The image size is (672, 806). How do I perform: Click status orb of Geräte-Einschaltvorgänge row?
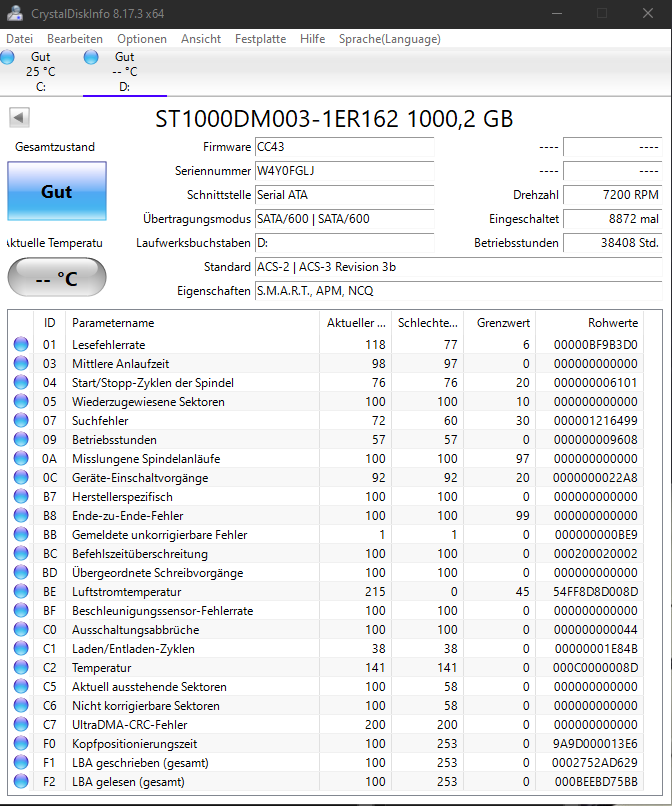click(21, 478)
